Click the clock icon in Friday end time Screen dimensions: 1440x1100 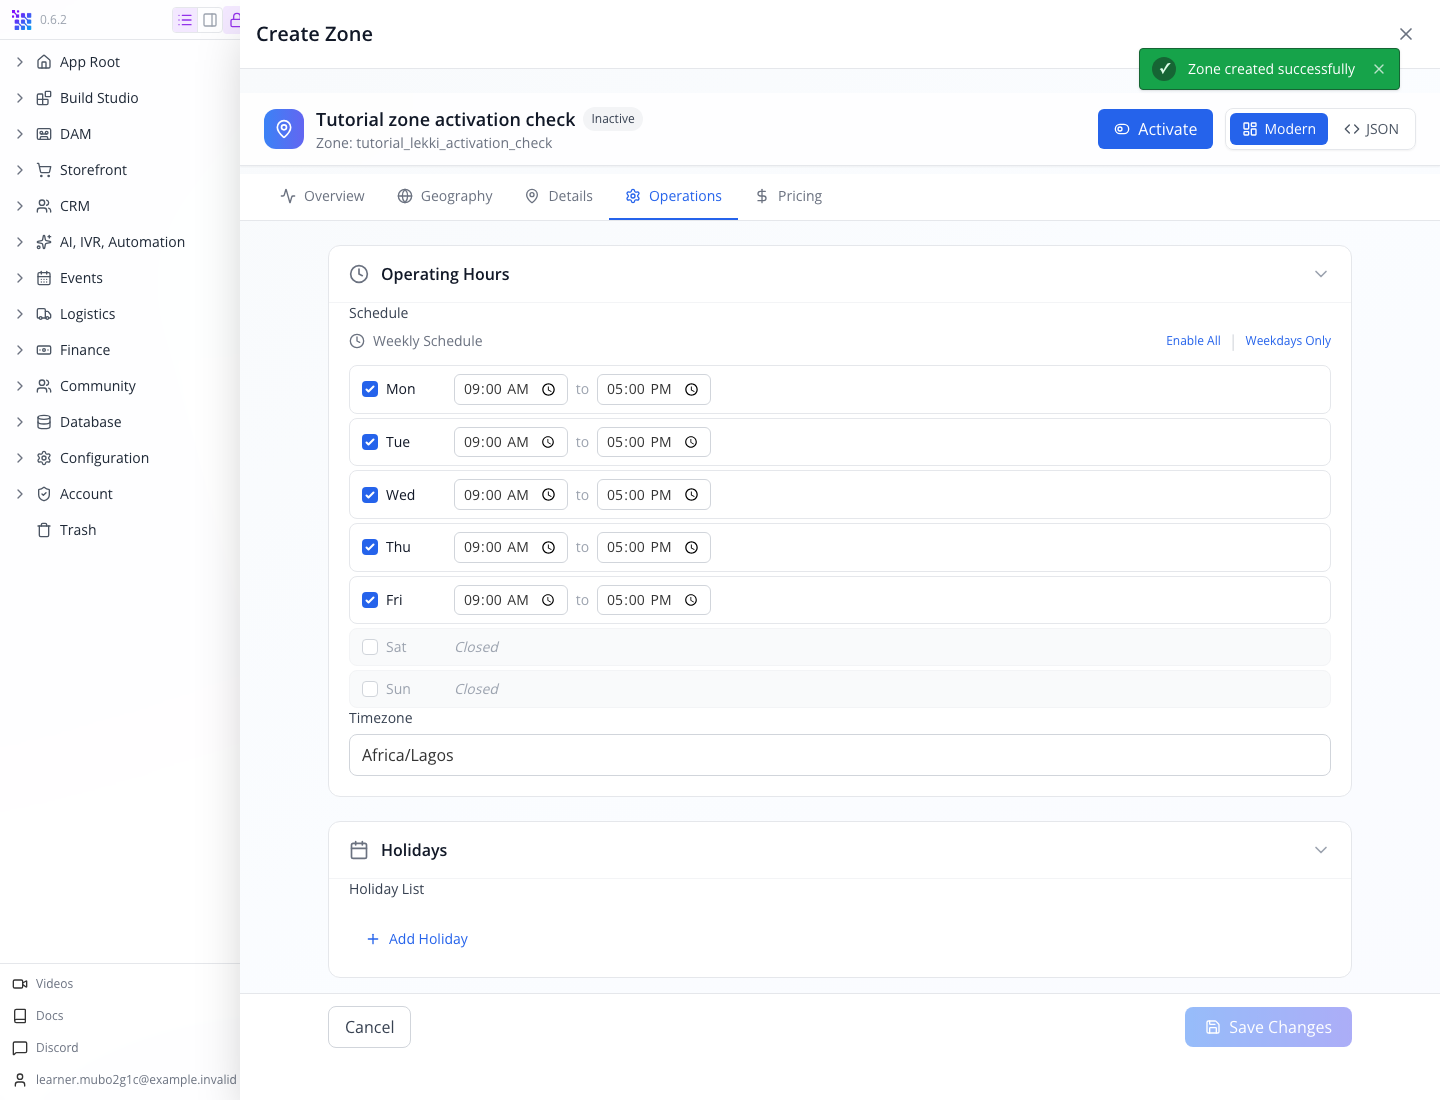[x=691, y=600]
